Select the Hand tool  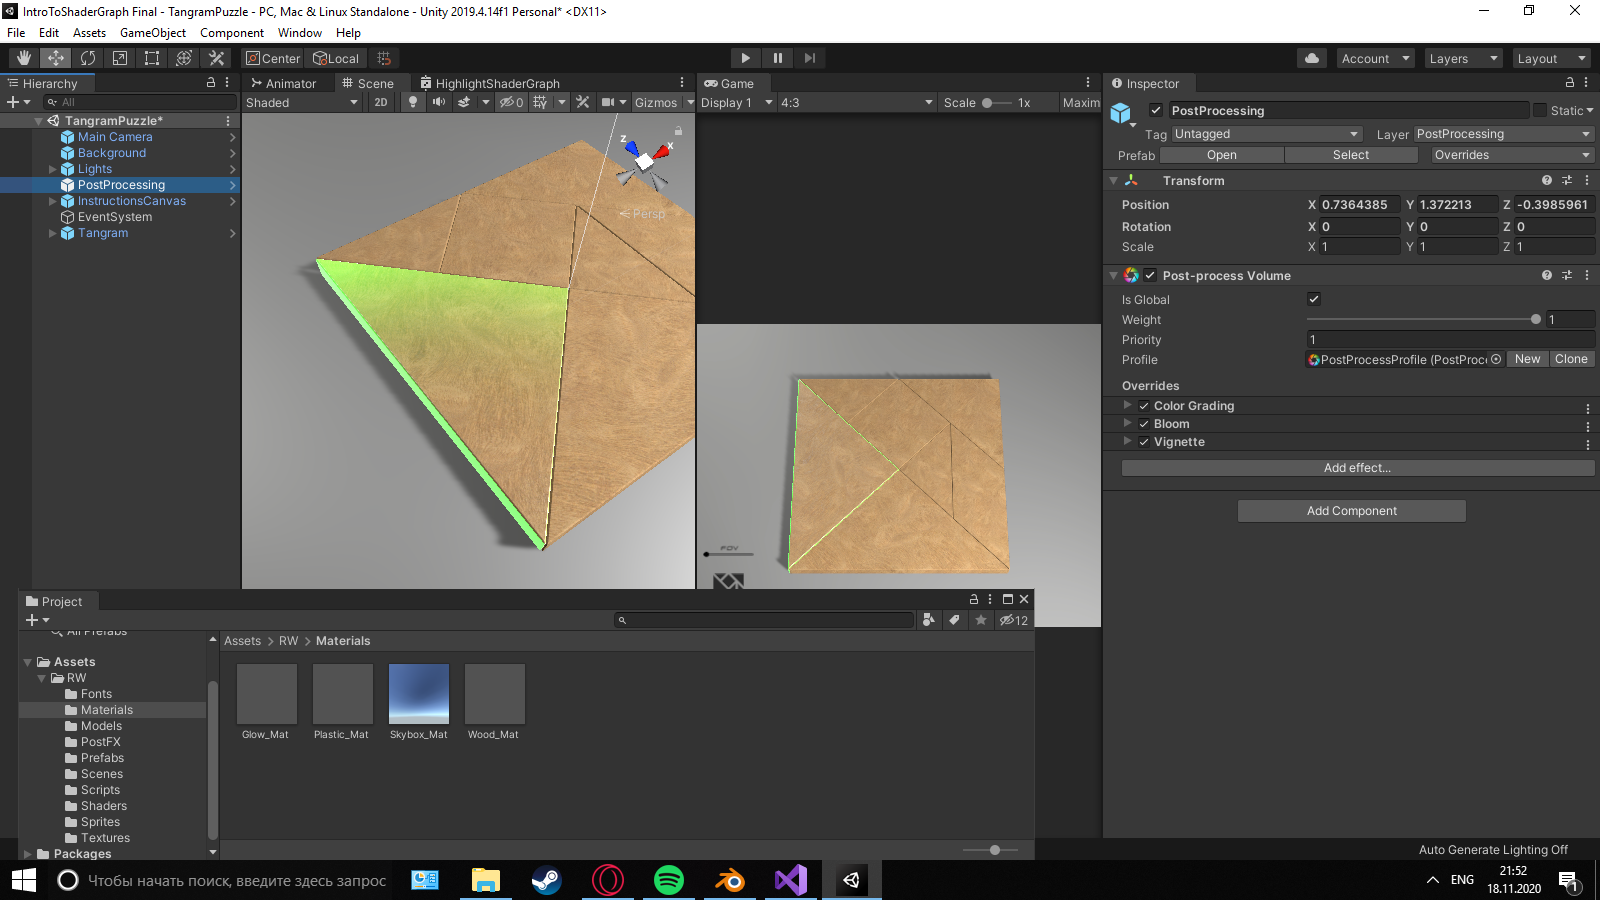24,58
